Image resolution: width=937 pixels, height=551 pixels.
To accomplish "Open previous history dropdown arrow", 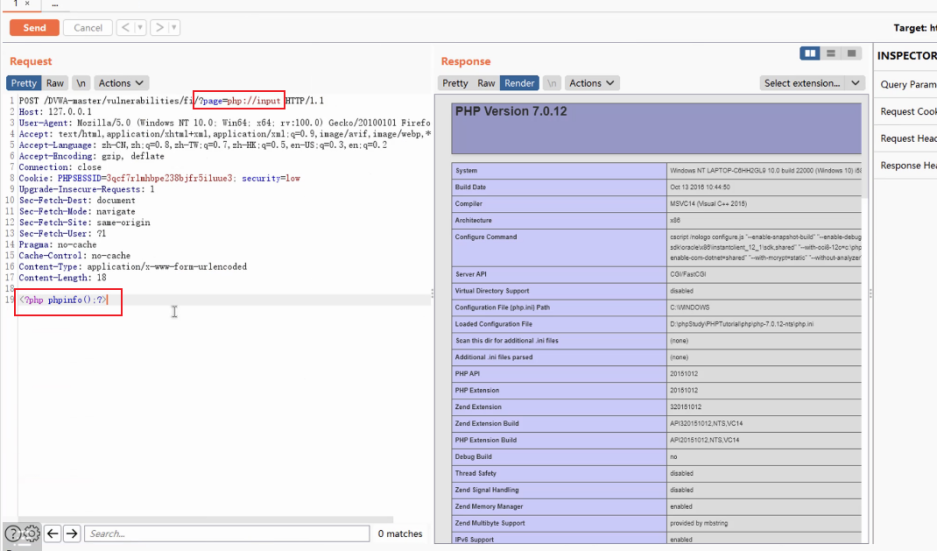I will [x=140, y=27].
